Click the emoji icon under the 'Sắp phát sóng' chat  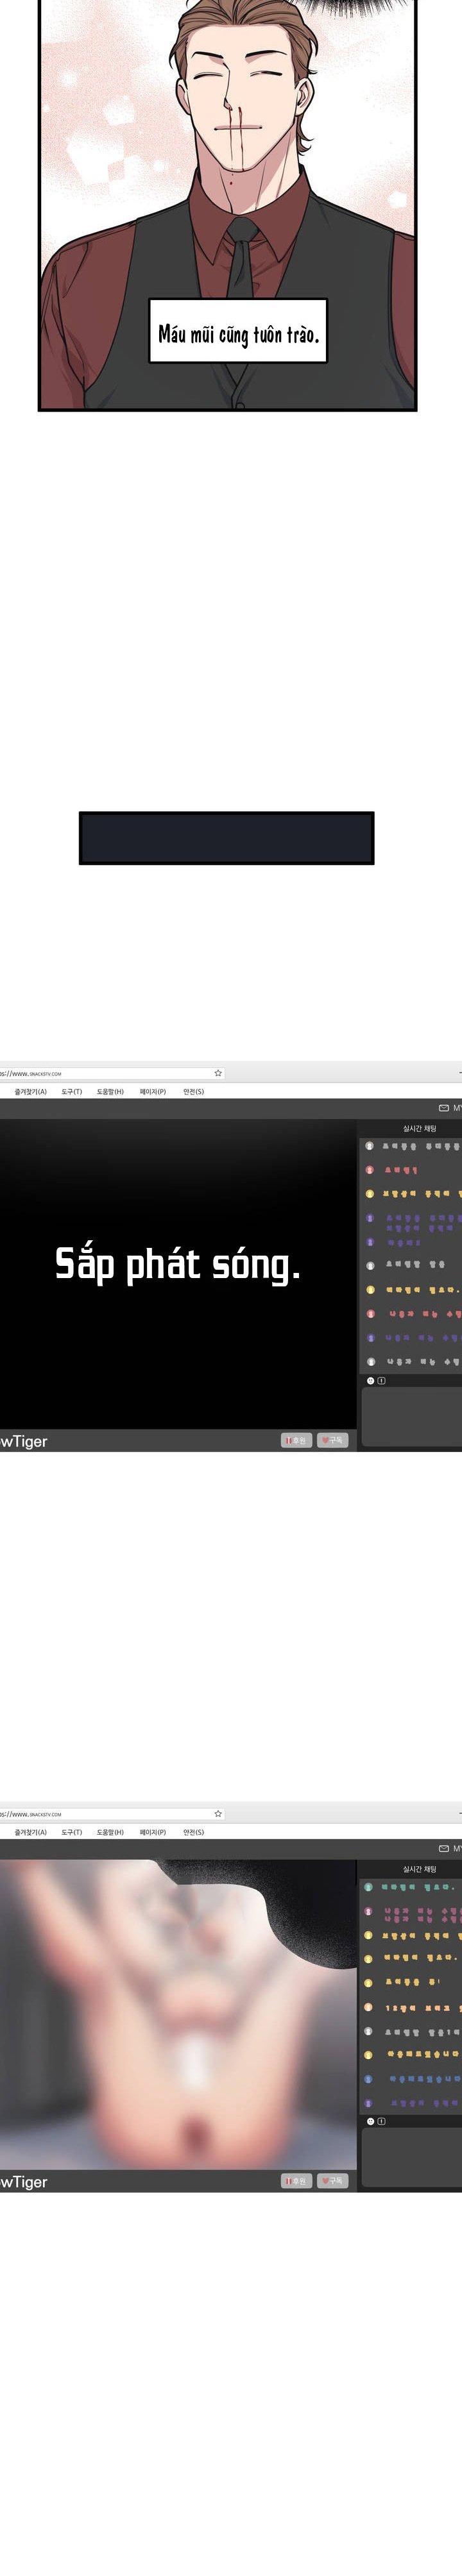tap(370, 1380)
